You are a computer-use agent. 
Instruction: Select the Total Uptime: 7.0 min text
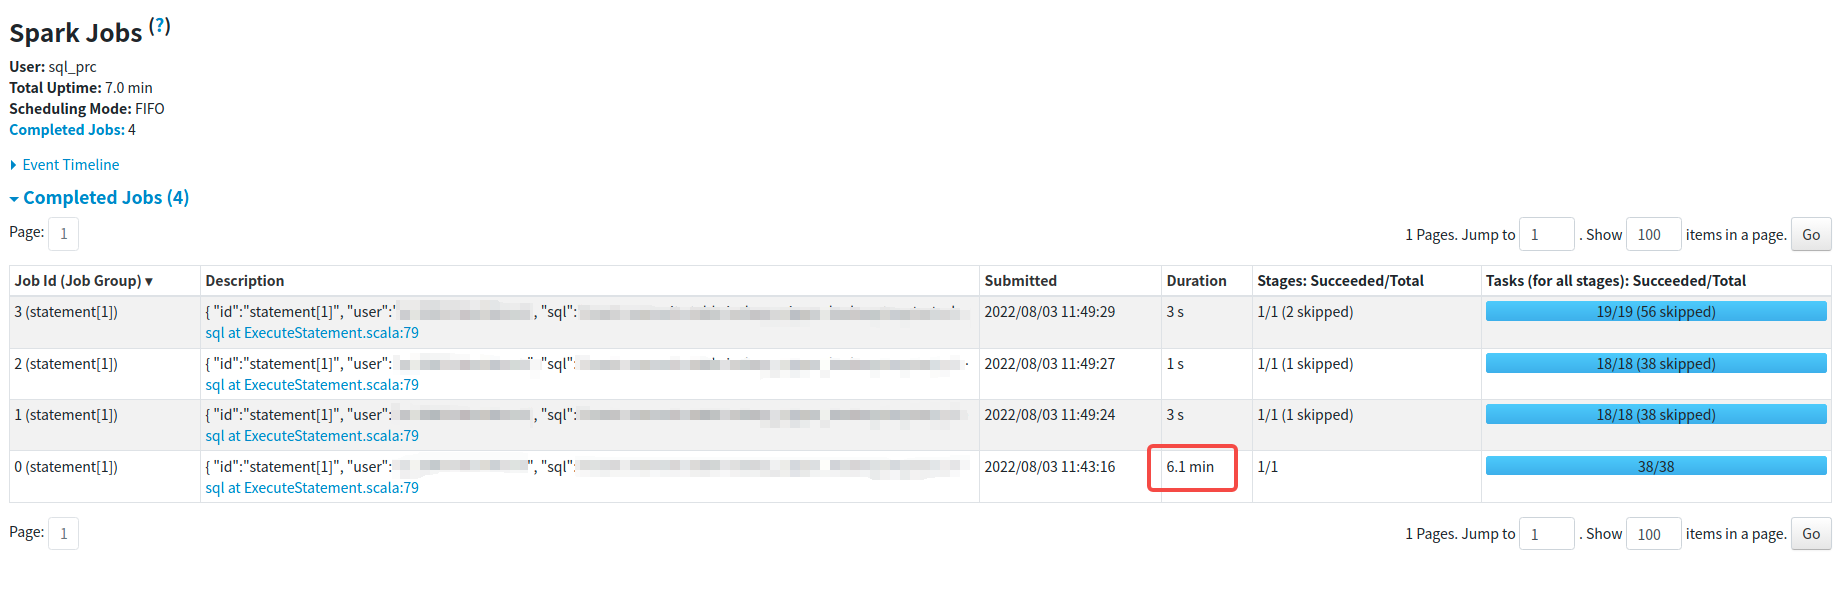(x=81, y=88)
